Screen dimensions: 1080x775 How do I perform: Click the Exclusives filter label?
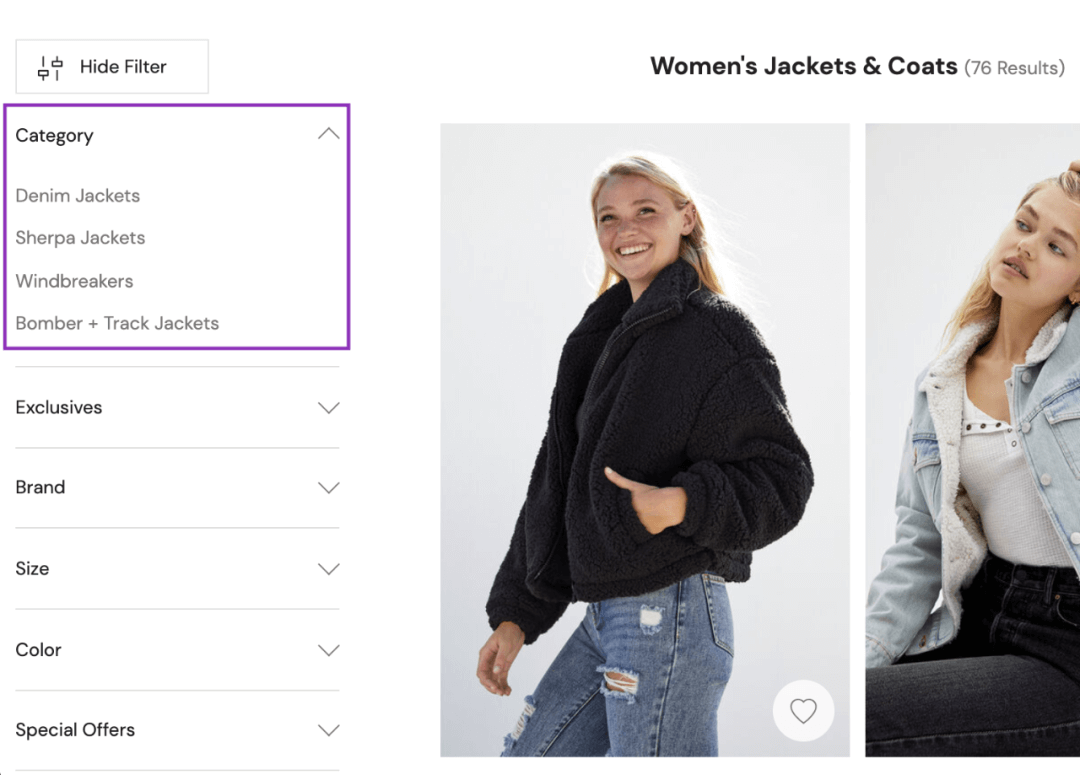pos(59,408)
